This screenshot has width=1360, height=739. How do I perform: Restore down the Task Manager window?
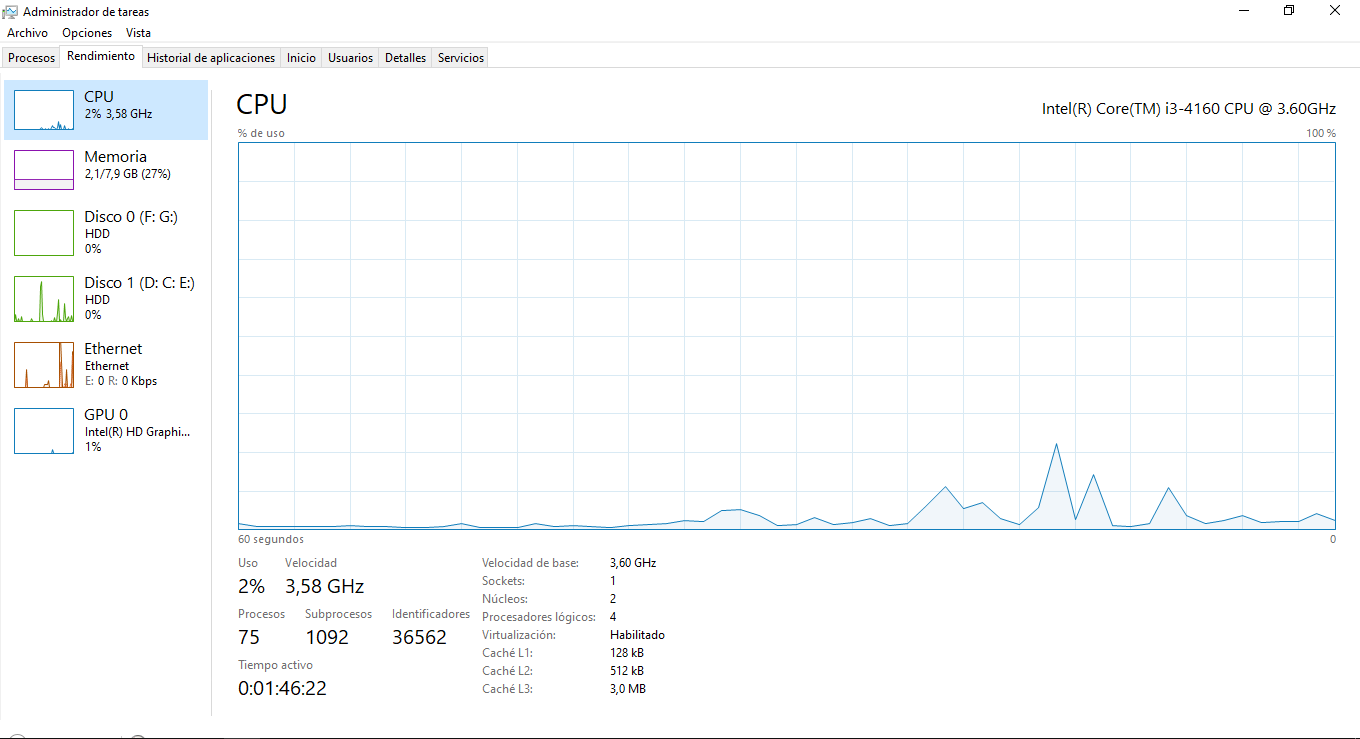(x=1289, y=11)
